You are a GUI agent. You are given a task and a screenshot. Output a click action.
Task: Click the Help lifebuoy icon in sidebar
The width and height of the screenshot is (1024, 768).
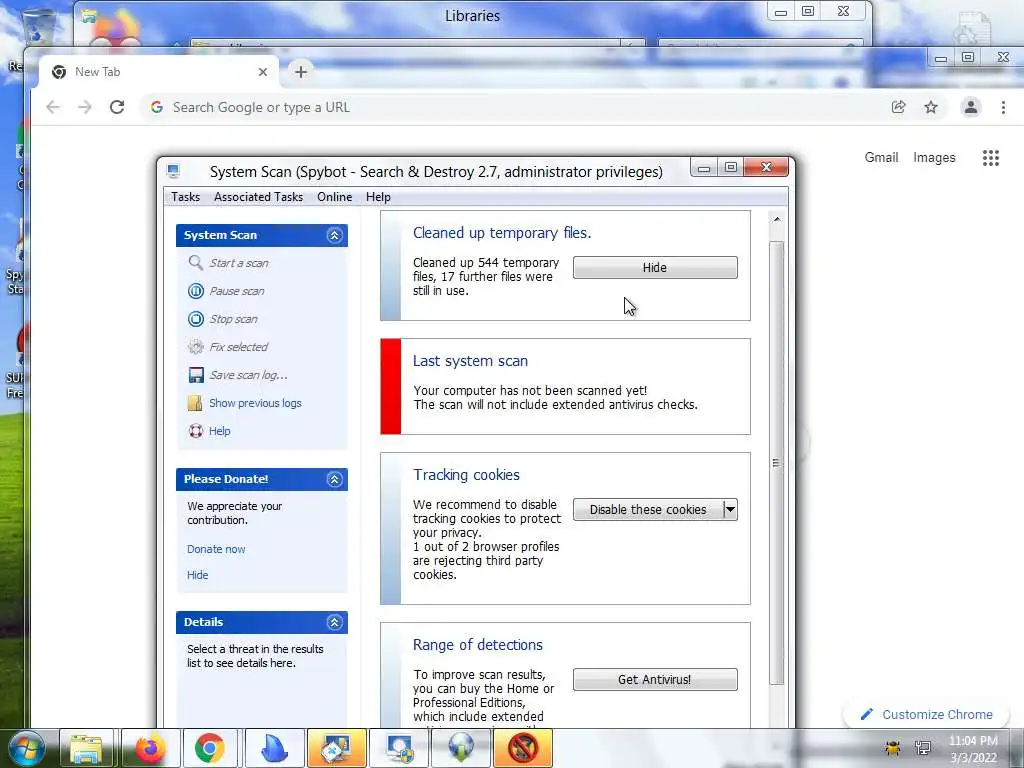tap(195, 431)
